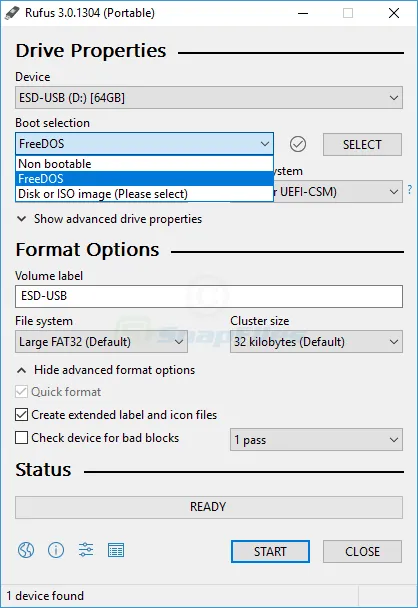418x608 pixels.
Task: Show the log window icon
Action: pyautogui.click(x=116, y=550)
